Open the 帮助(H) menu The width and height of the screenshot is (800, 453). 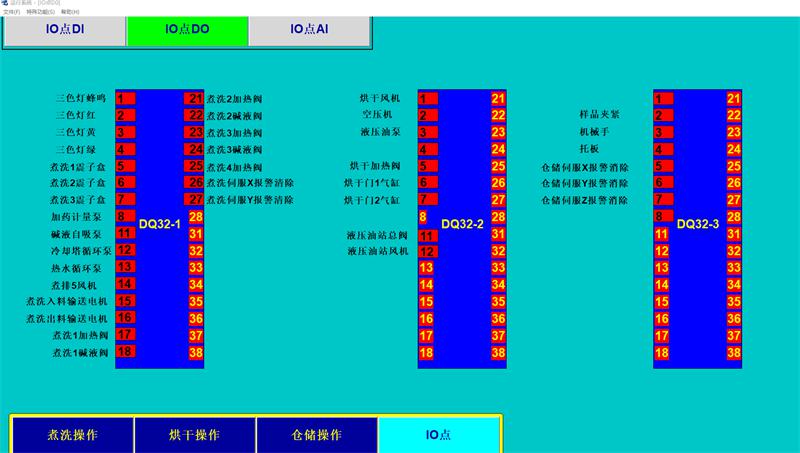pyautogui.click(x=68, y=12)
